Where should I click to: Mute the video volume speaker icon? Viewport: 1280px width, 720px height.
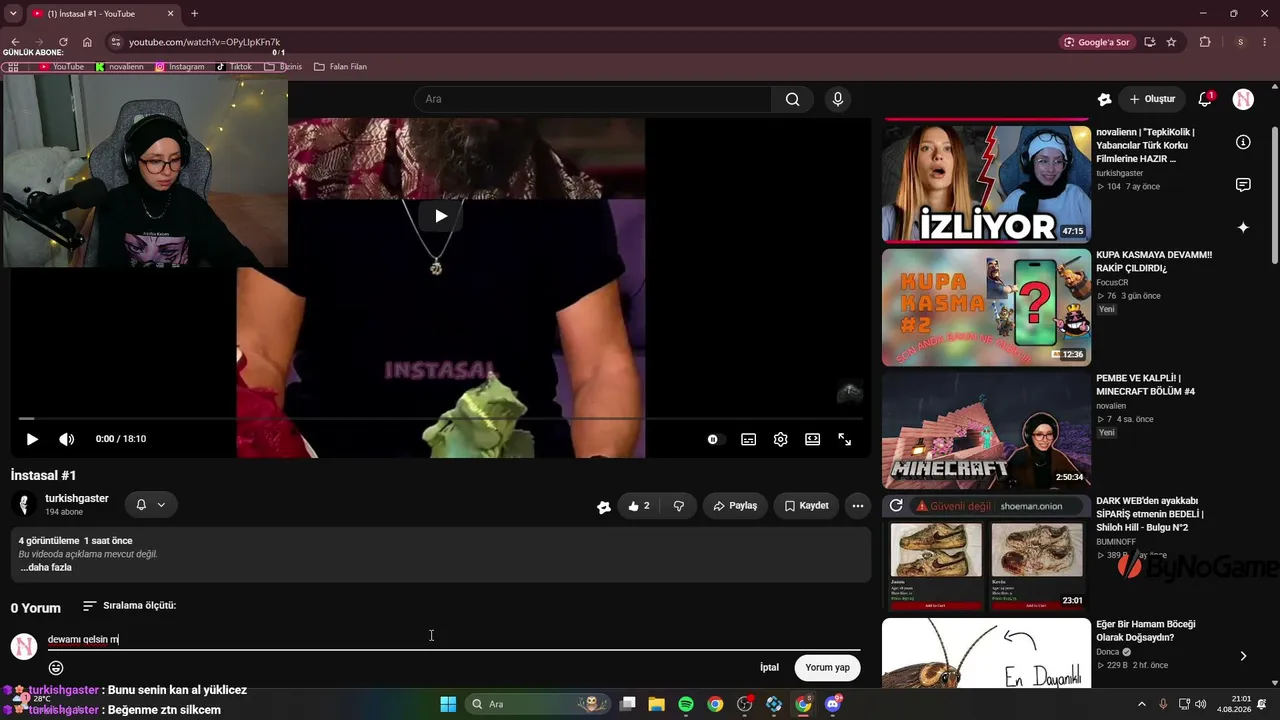[x=67, y=439]
